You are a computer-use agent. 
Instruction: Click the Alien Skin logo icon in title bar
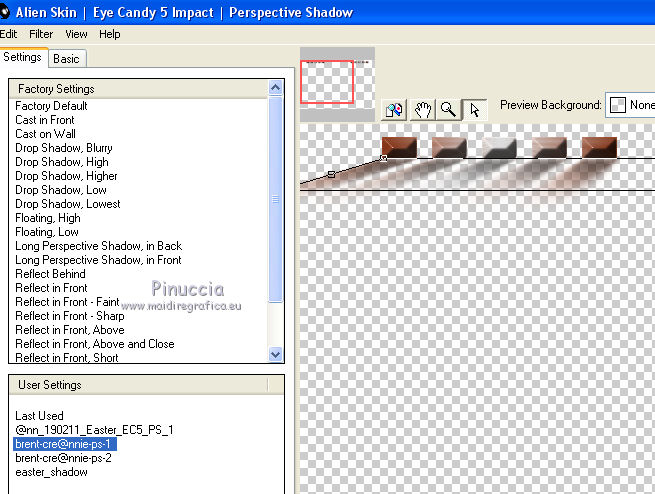(x=4, y=12)
